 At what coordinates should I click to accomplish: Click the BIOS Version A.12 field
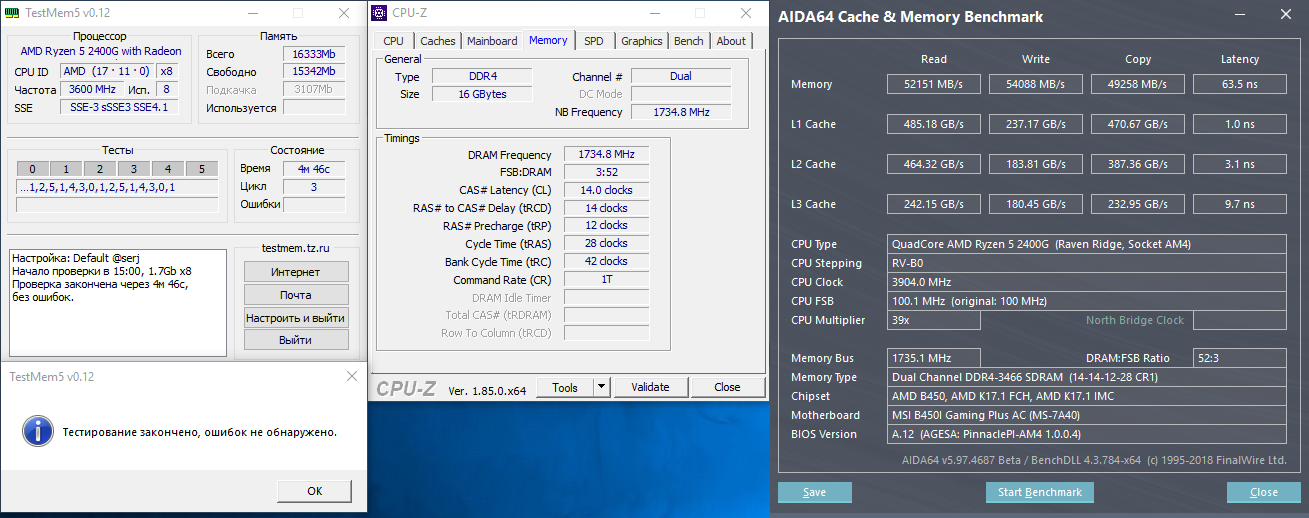tap(1087, 434)
